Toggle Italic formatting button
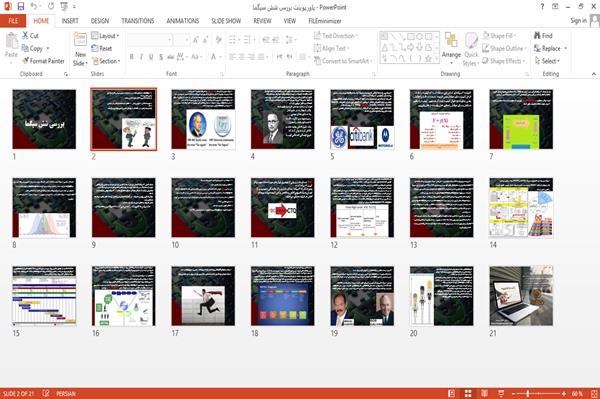The image size is (600, 399). [141, 57]
